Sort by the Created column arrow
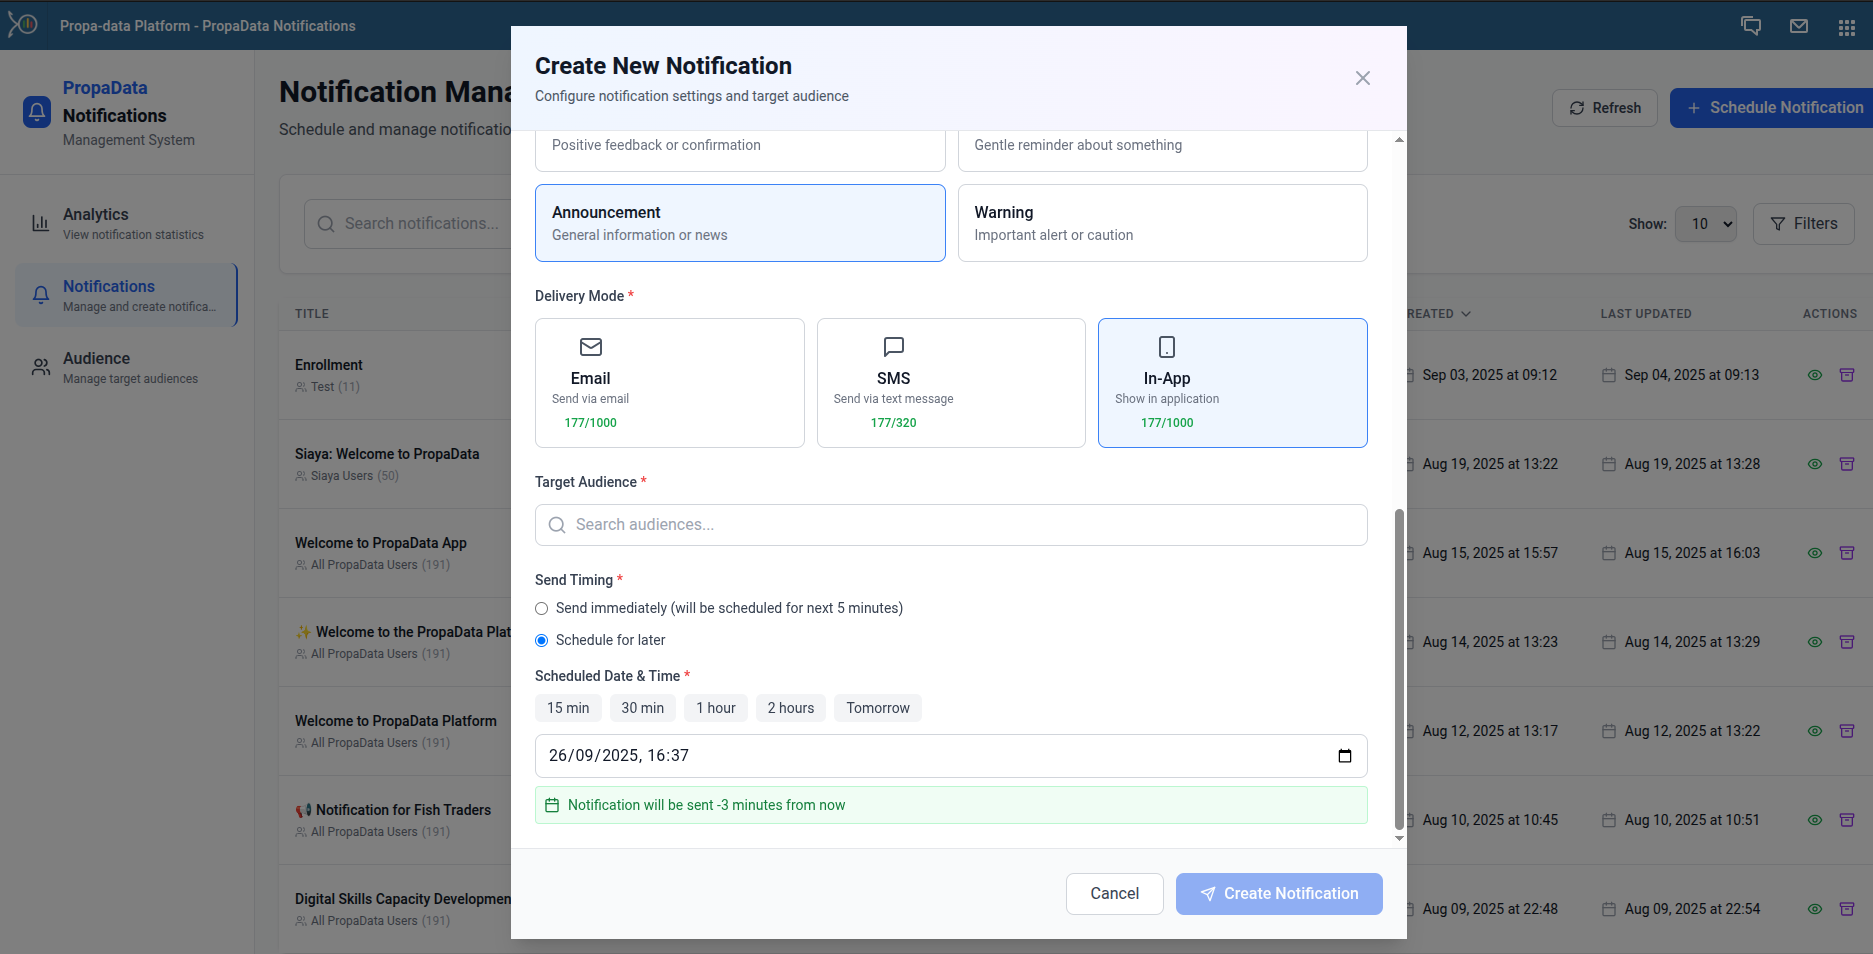 pyautogui.click(x=1466, y=313)
